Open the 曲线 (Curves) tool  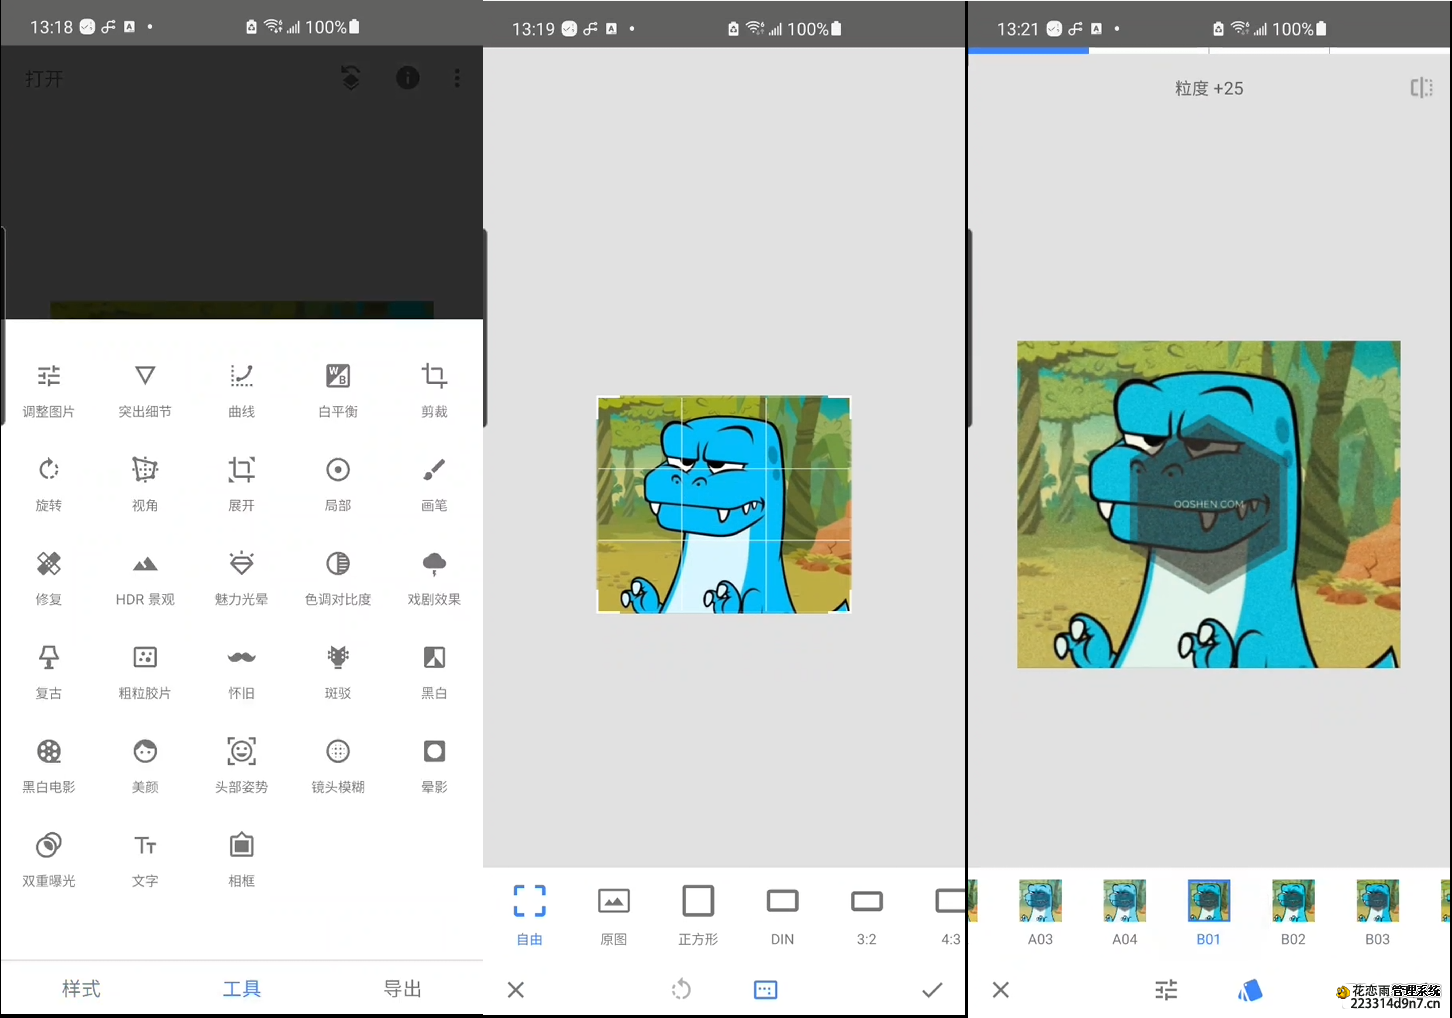pyautogui.click(x=241, y=388)
